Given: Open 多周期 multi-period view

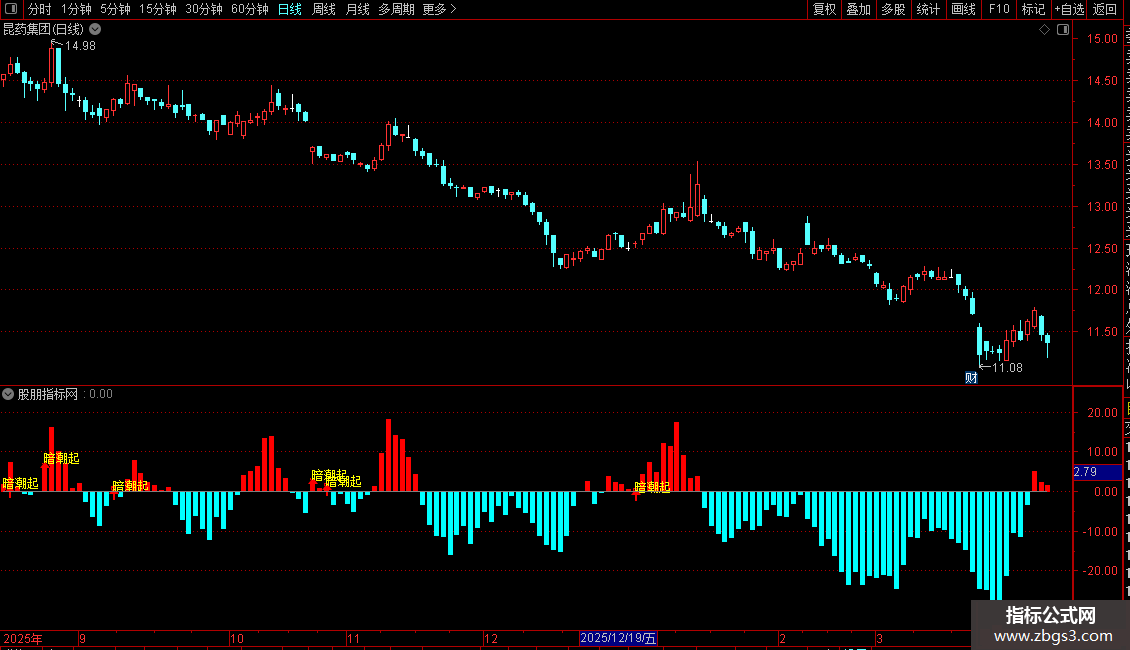Looking at the screenshot, I should 396,9.
